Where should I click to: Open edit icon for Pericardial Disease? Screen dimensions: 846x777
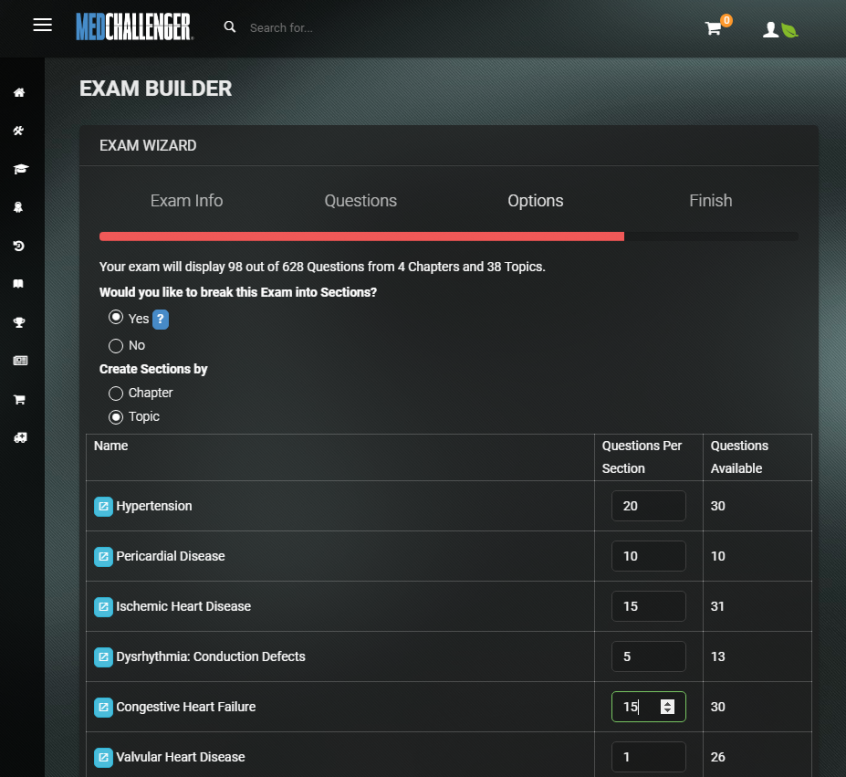tap(104, 556)
